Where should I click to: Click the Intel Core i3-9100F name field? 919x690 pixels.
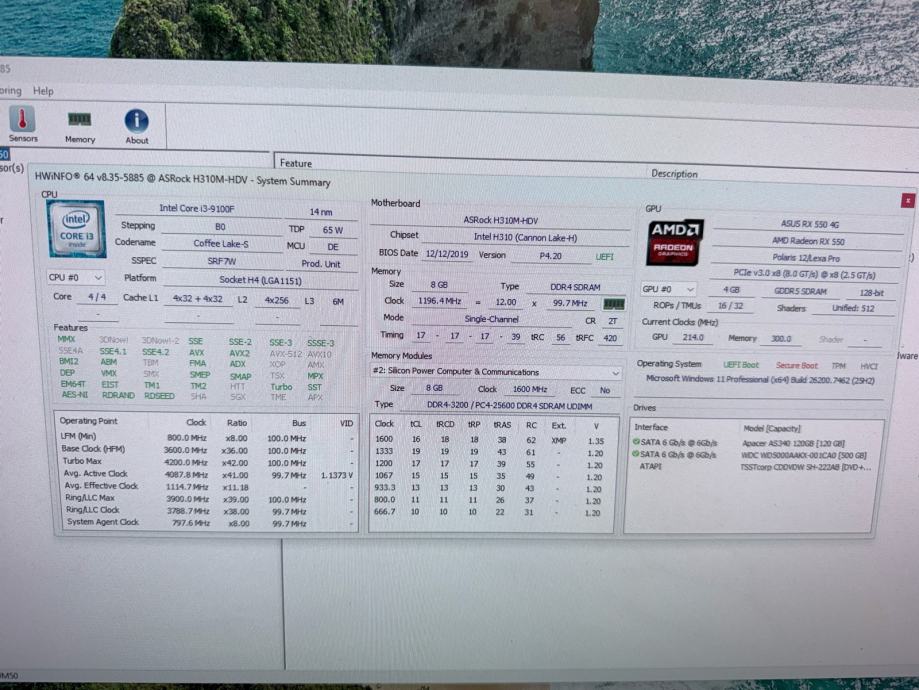[197, 209]
